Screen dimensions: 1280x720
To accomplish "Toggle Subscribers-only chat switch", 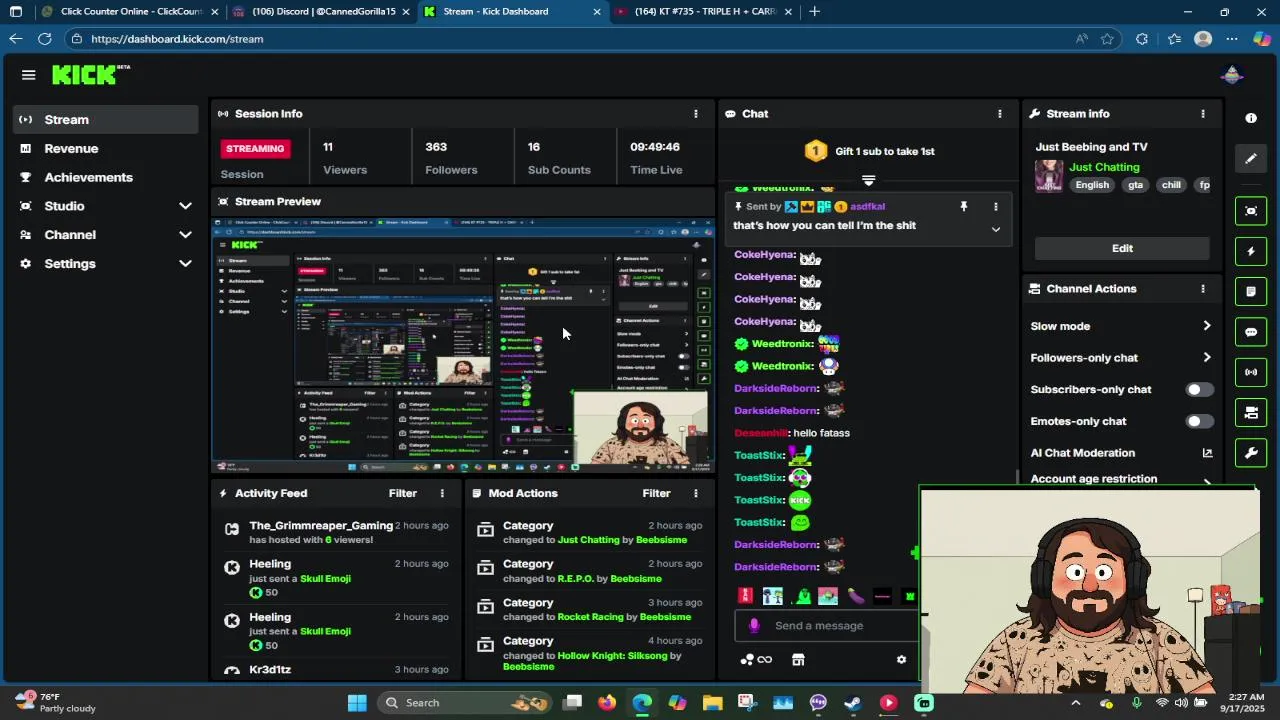I will click(1199, 390).
